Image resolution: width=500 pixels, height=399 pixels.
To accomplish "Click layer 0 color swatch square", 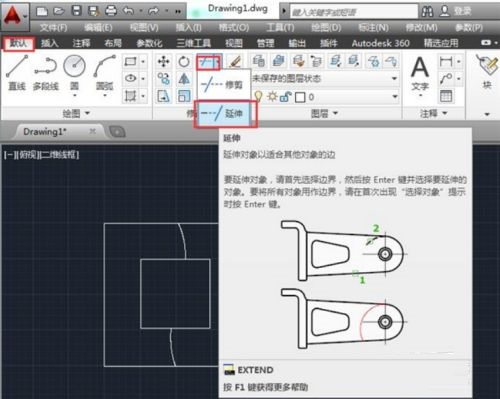I will click(x=300, y=97).
